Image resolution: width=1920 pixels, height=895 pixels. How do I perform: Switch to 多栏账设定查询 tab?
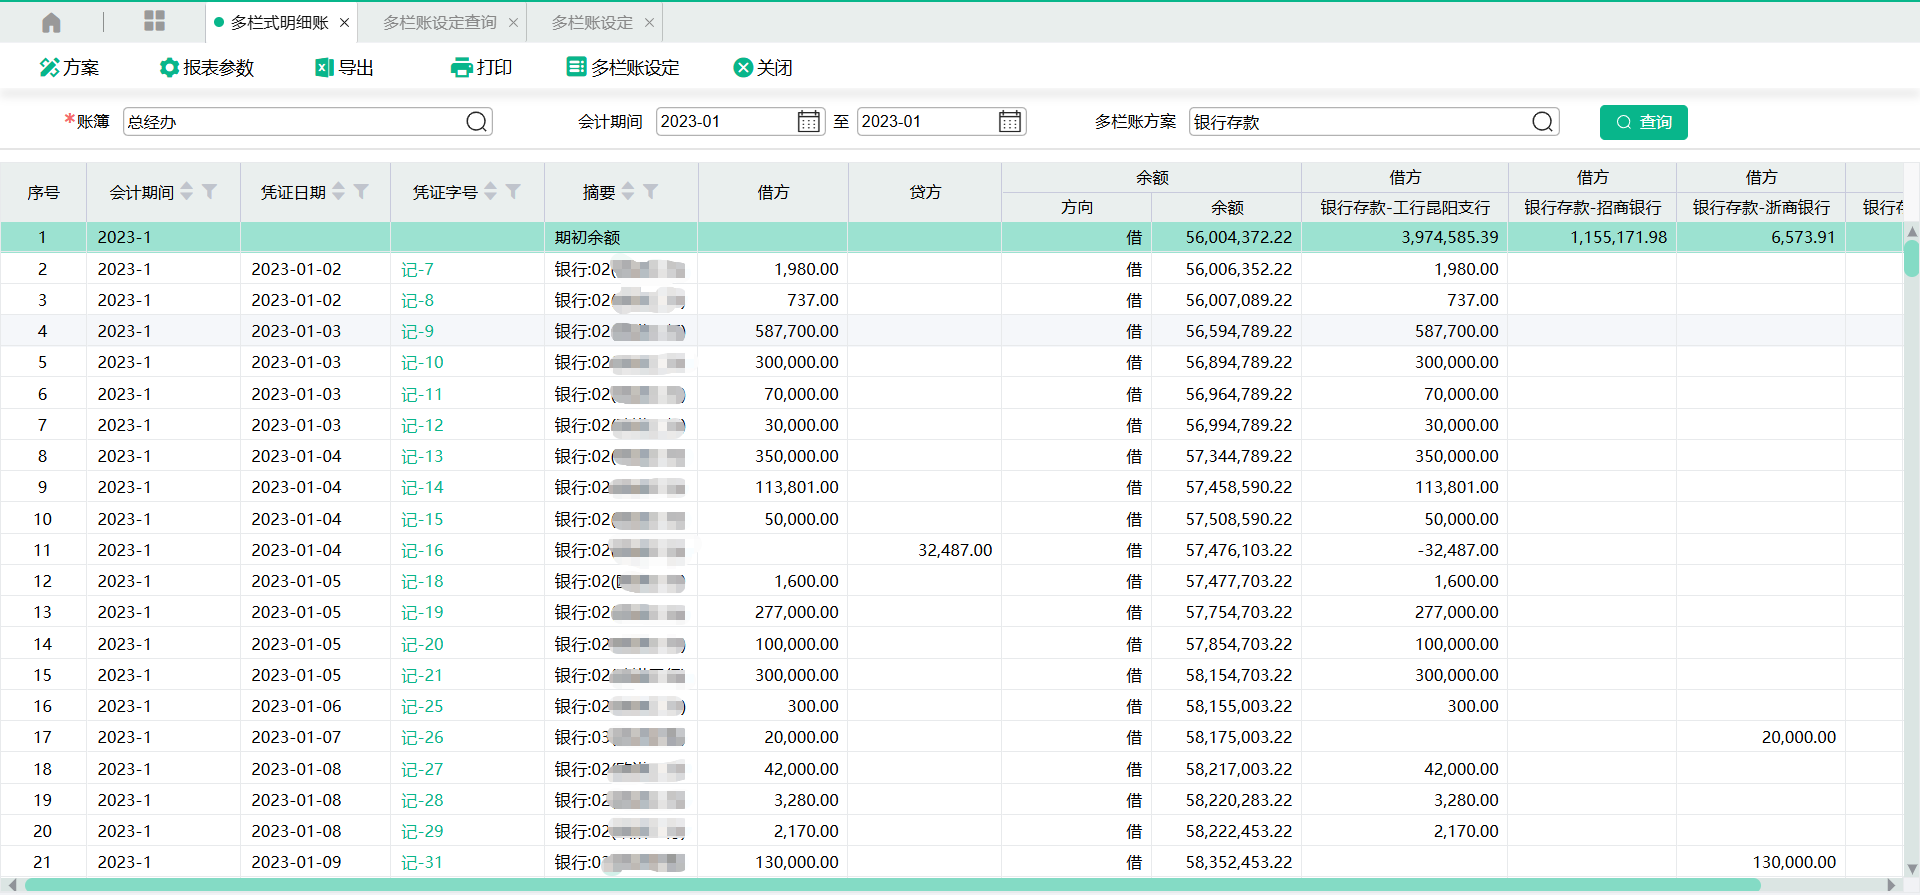pyautogui.click(x=439, y=22)
